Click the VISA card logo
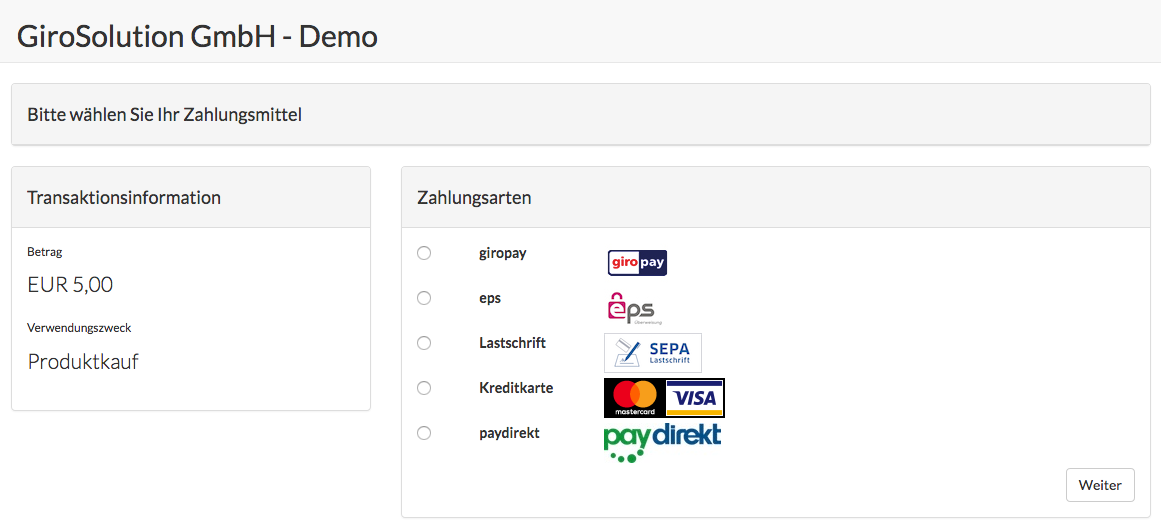The width and height of the screenshot is (1161, 526). coord(695,399)
